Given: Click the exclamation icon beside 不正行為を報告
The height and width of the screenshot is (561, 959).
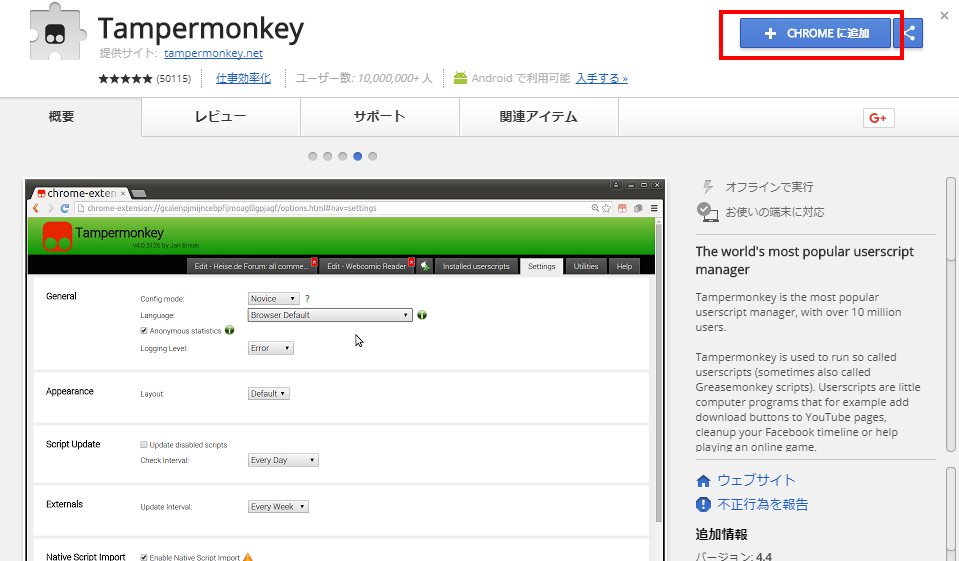Looking at the screenshot, I should point(703,504).
